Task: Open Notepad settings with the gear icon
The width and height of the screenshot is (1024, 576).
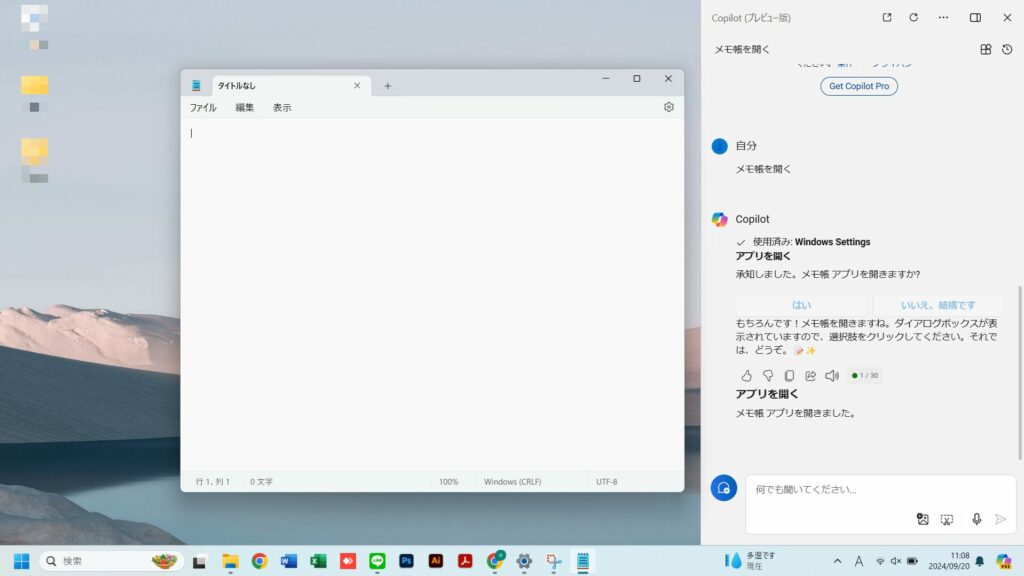Action: 668,107
